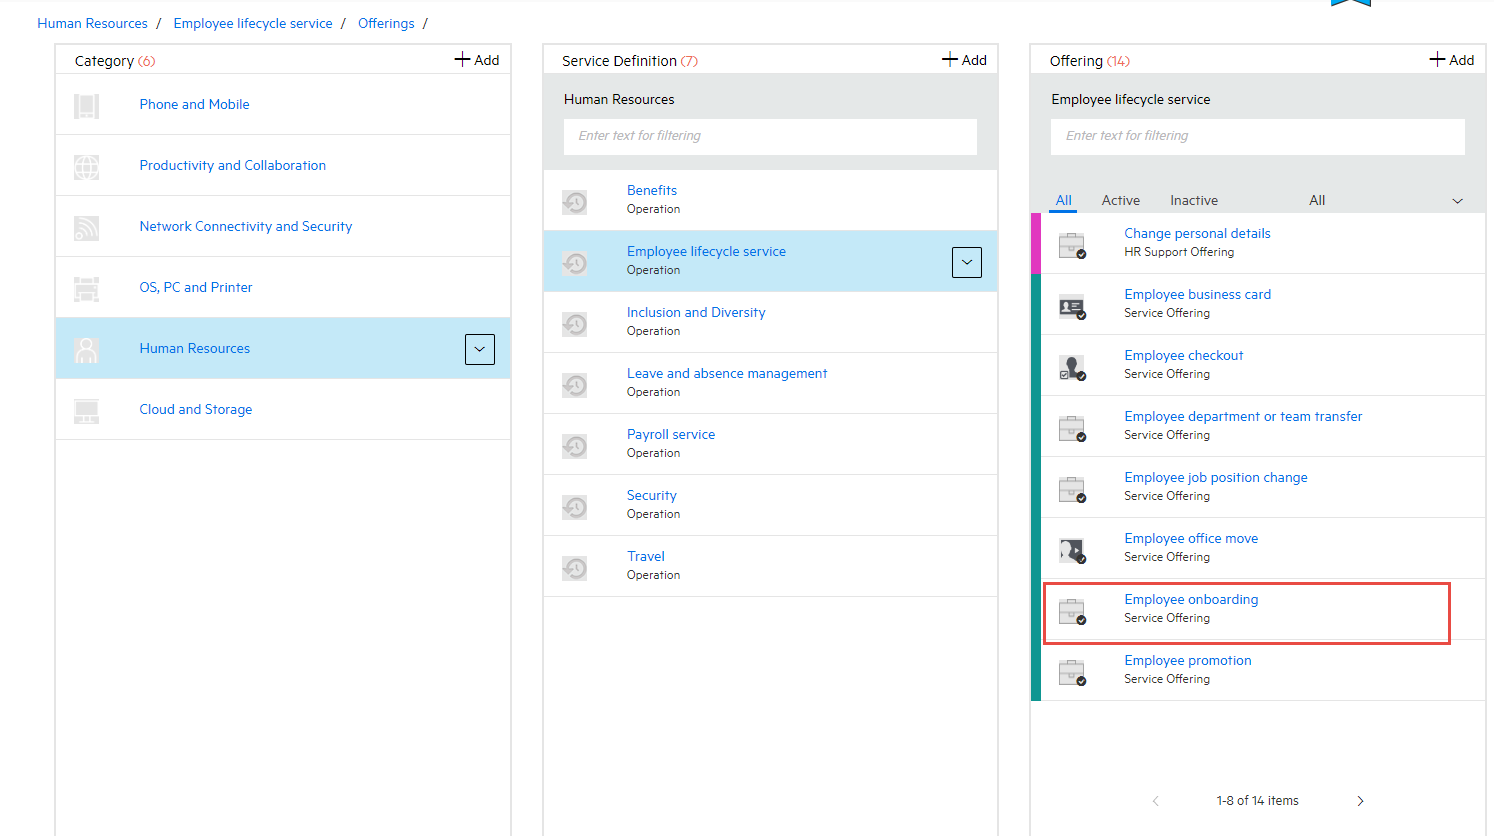Expand the Human Resources category chevron
The image size is (1494, 836).
(x=480, y=349)
